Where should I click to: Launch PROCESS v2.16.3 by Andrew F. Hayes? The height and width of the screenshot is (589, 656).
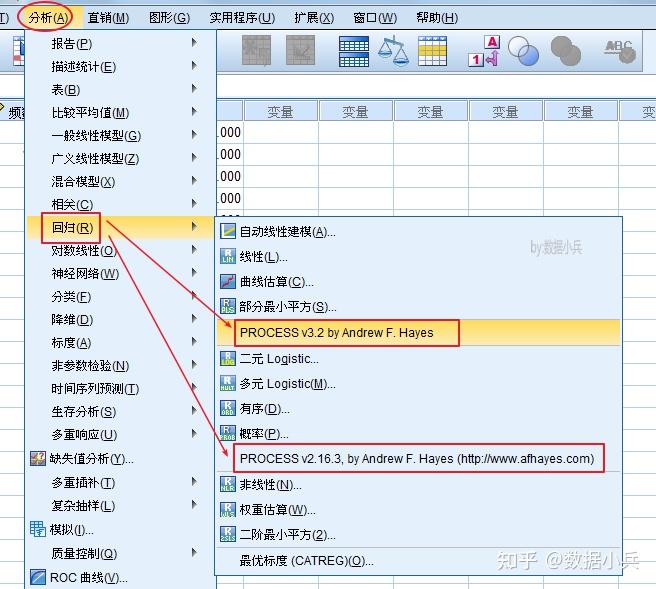click(x=418, y=458)
